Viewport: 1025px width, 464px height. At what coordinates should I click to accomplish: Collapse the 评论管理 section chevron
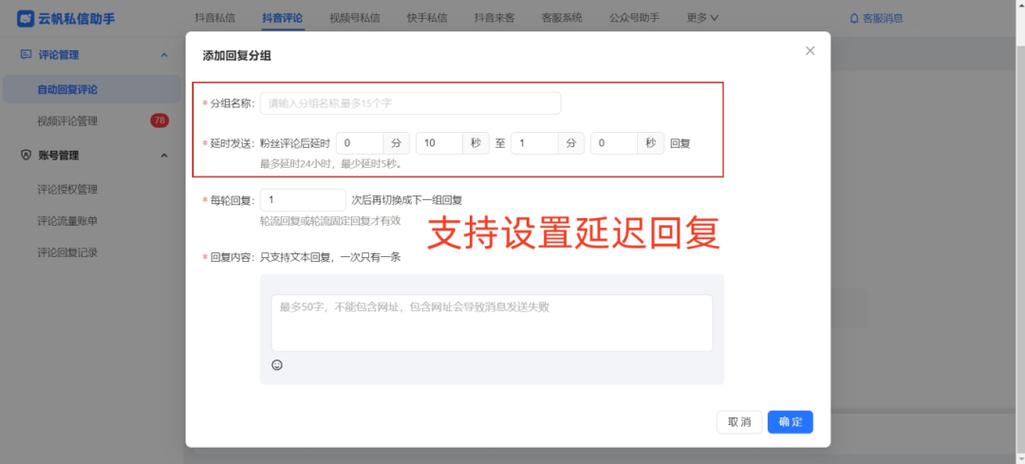164,55
